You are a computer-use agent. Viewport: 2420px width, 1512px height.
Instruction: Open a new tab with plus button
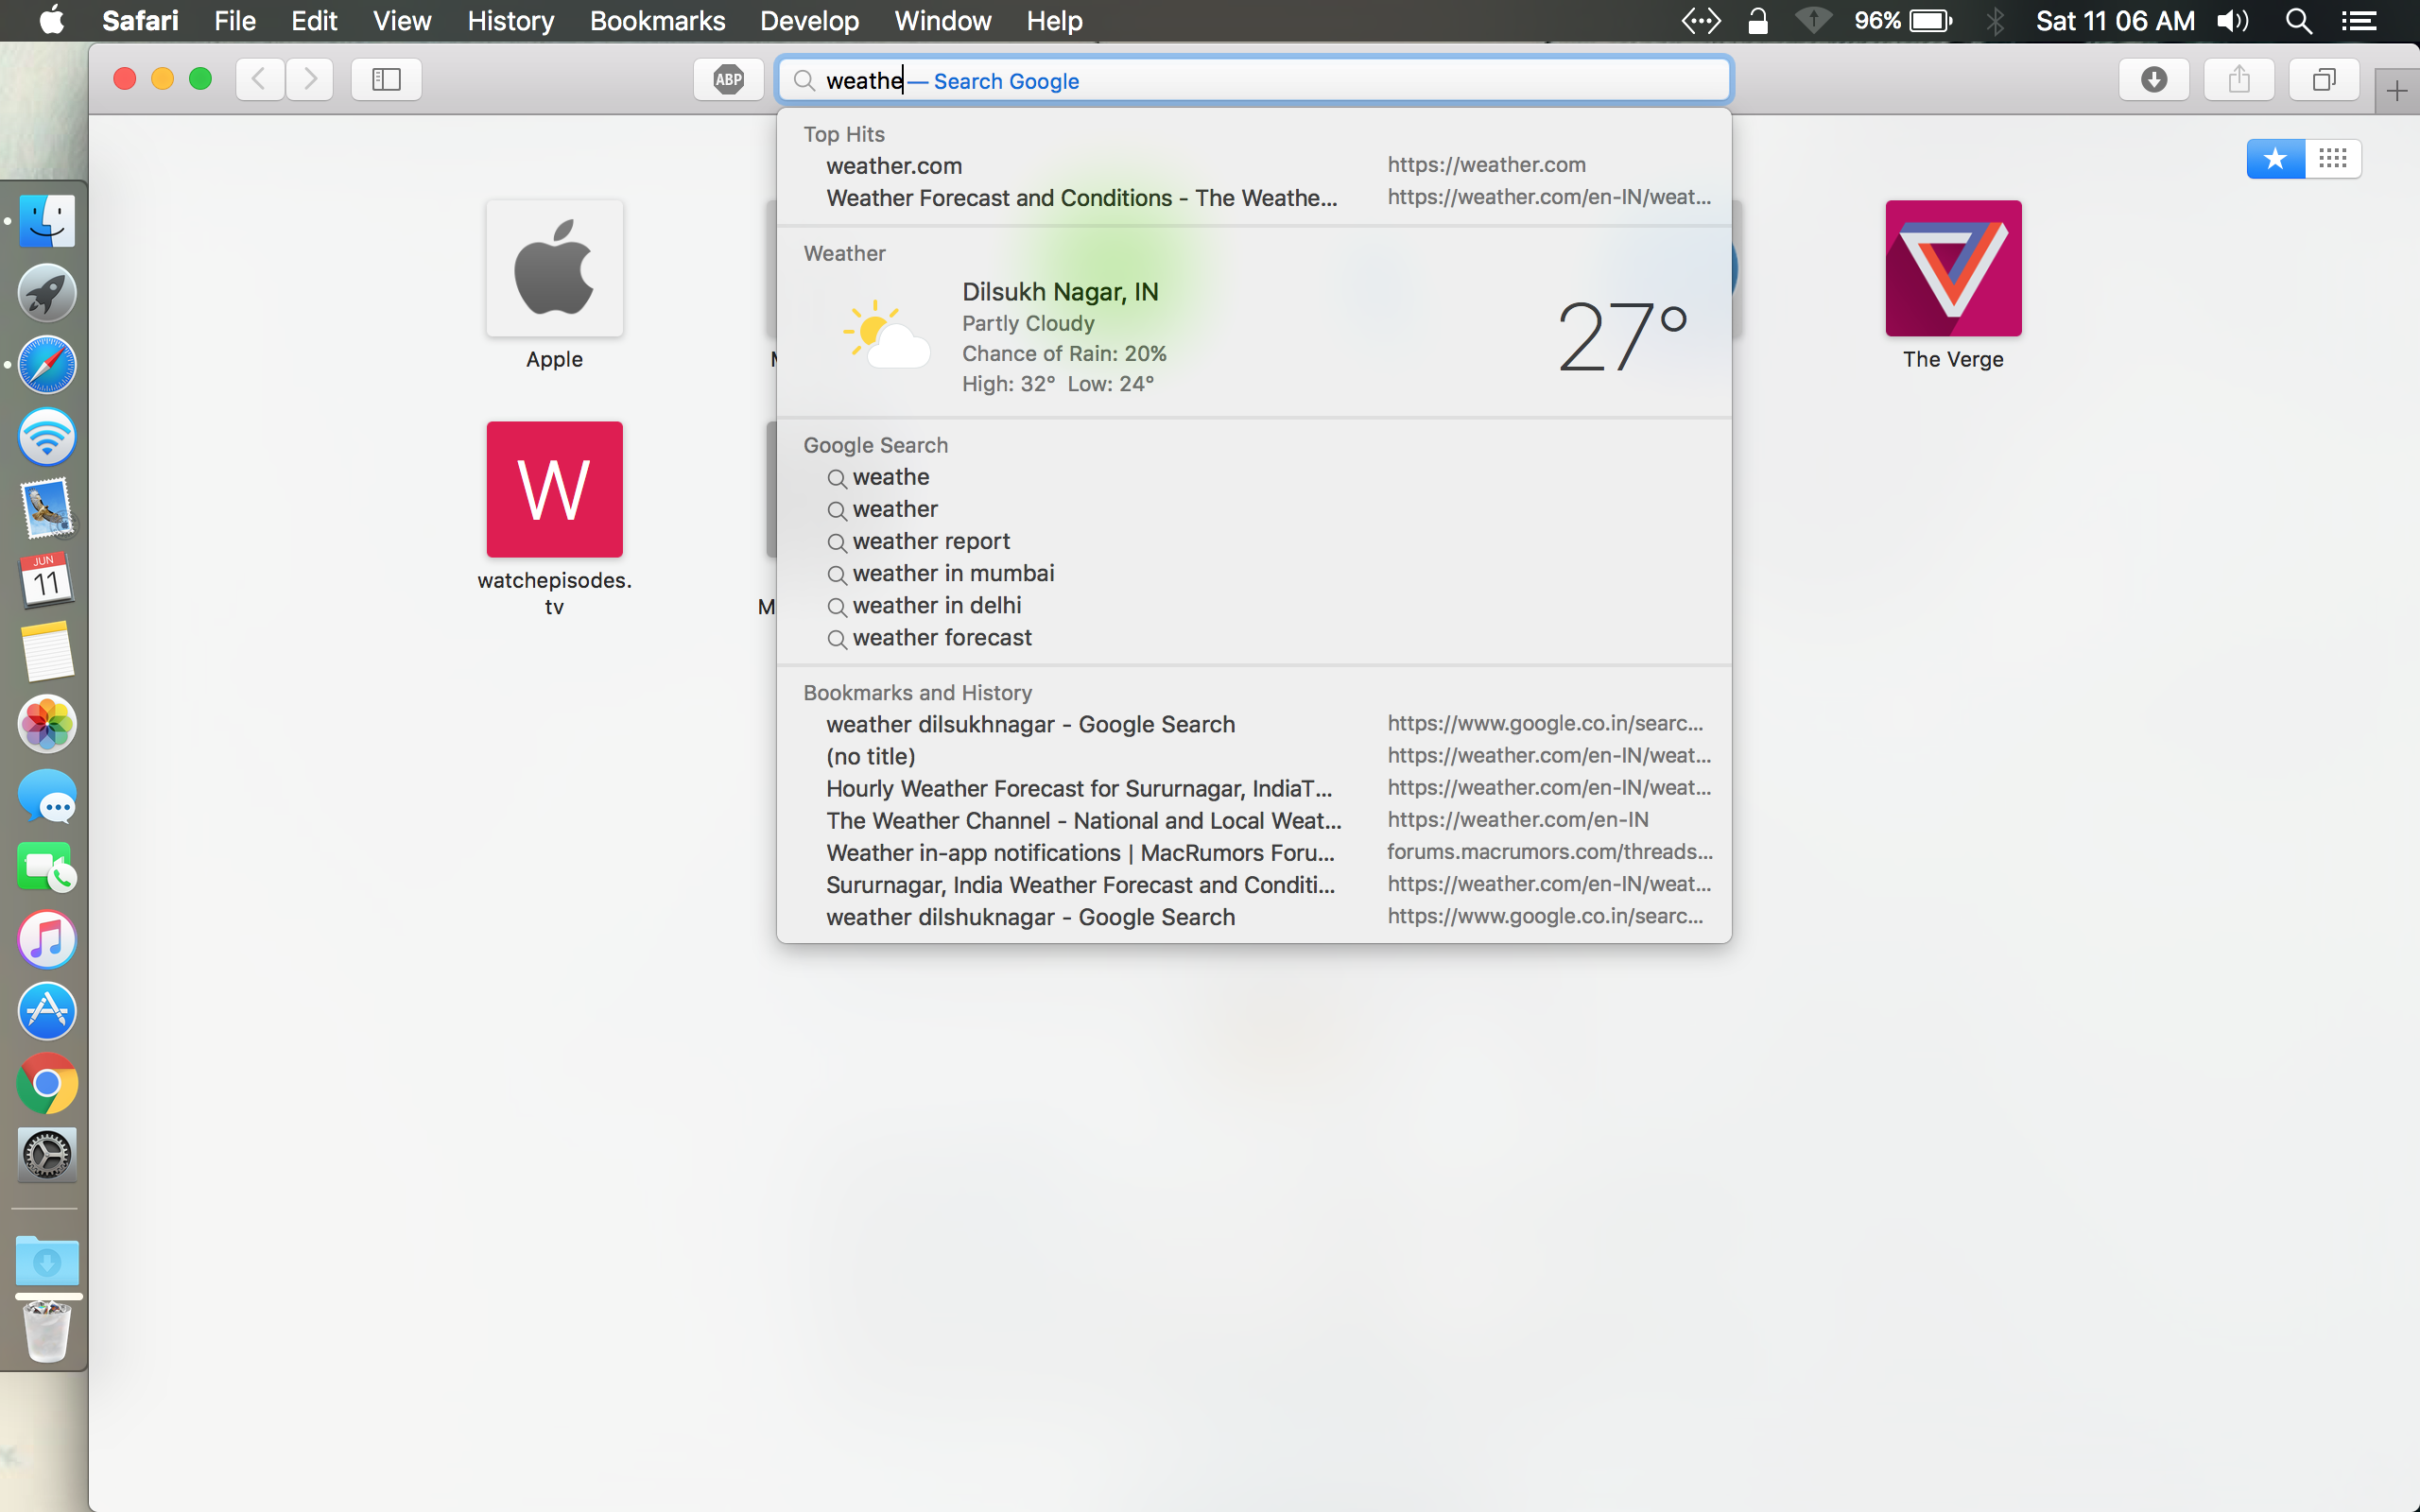(x=2397, y=92)
